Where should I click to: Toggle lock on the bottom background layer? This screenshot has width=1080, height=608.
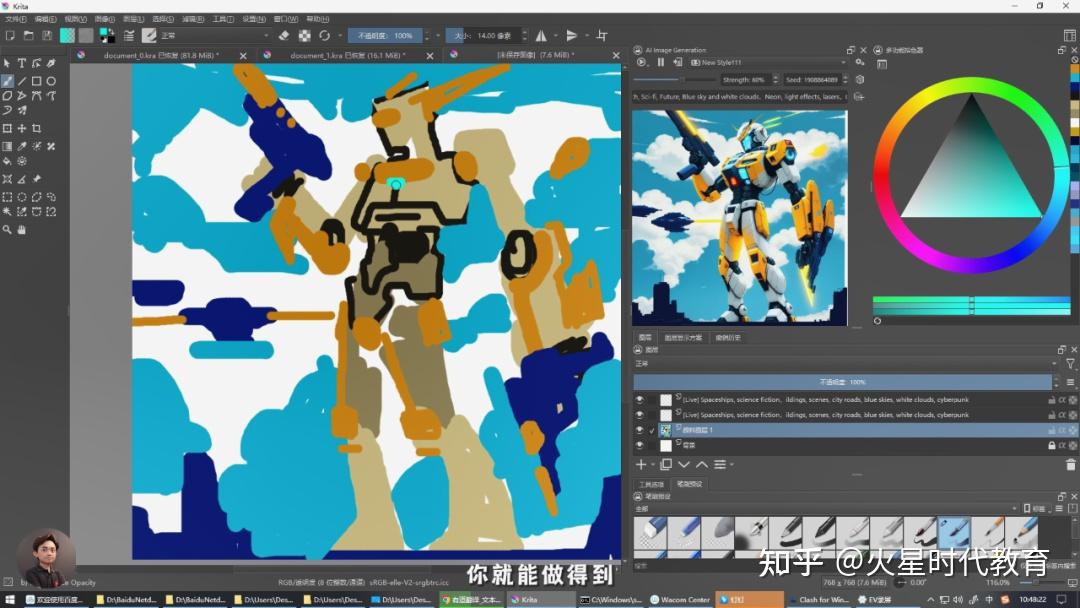click(1051, 445)
